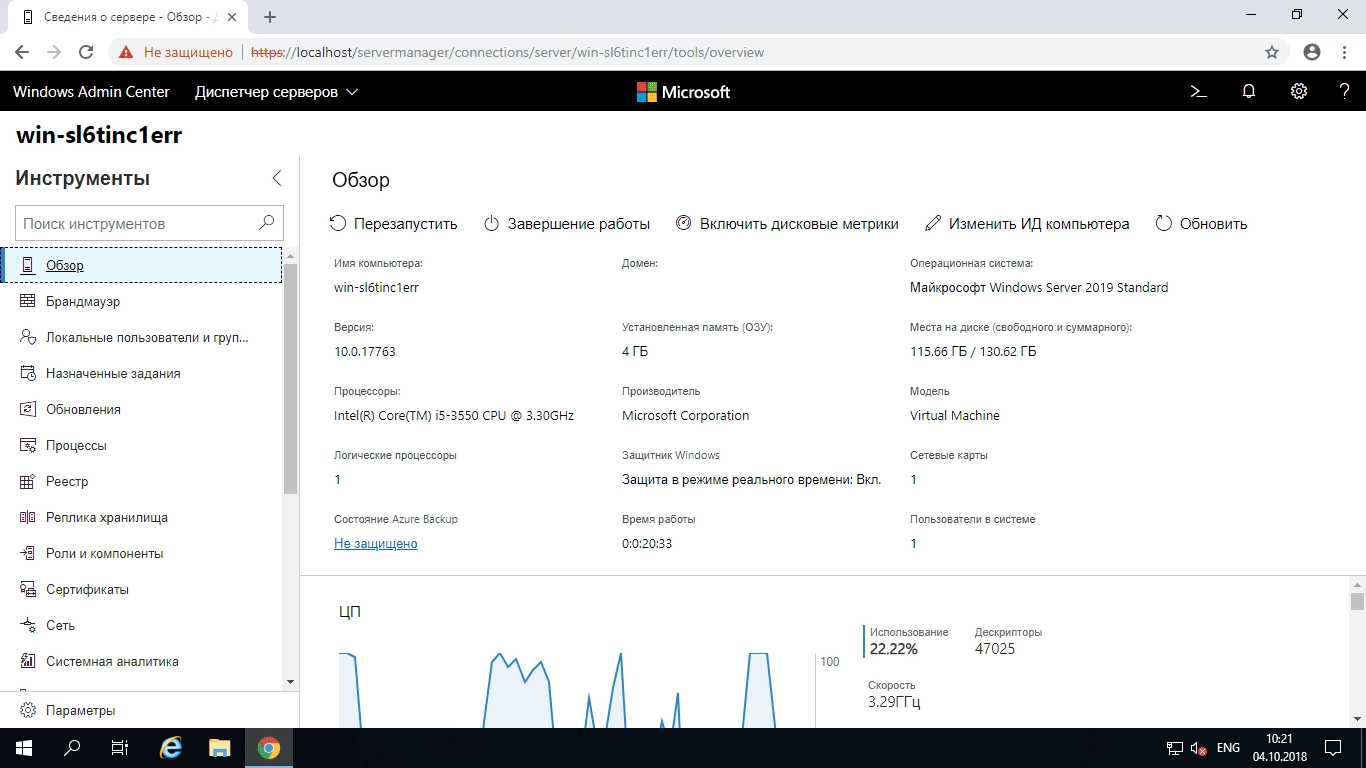
Task: Open the Обновления updates icon
Action: [28, 409]
